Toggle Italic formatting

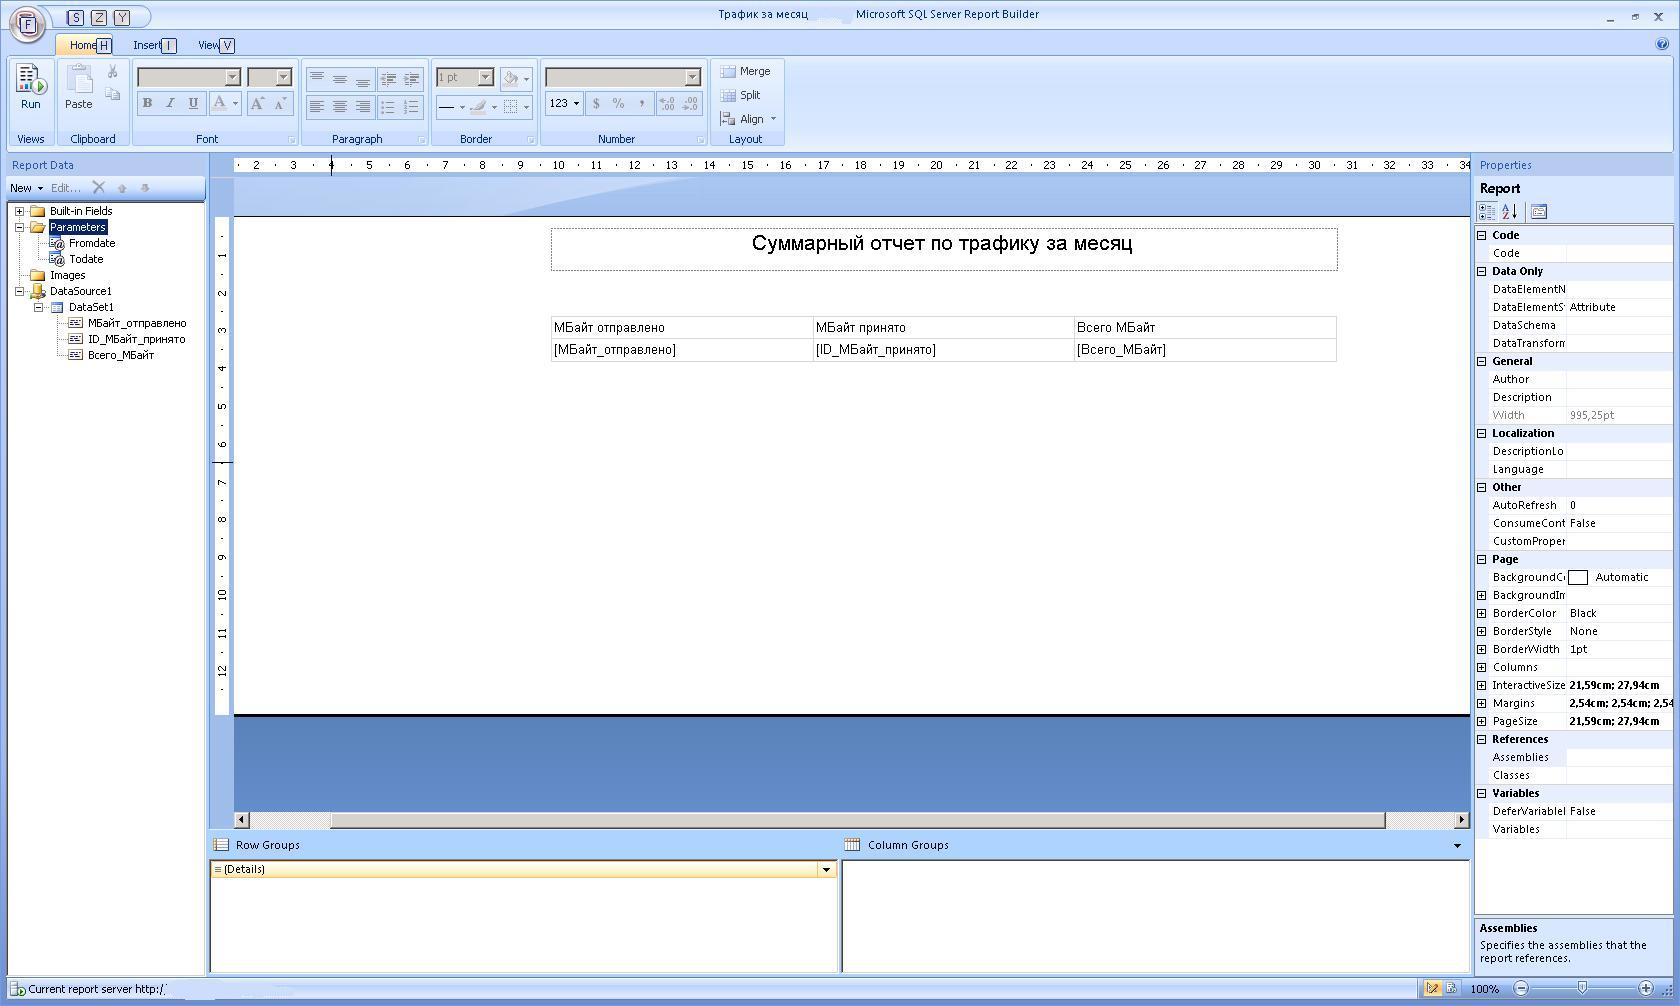170,103
